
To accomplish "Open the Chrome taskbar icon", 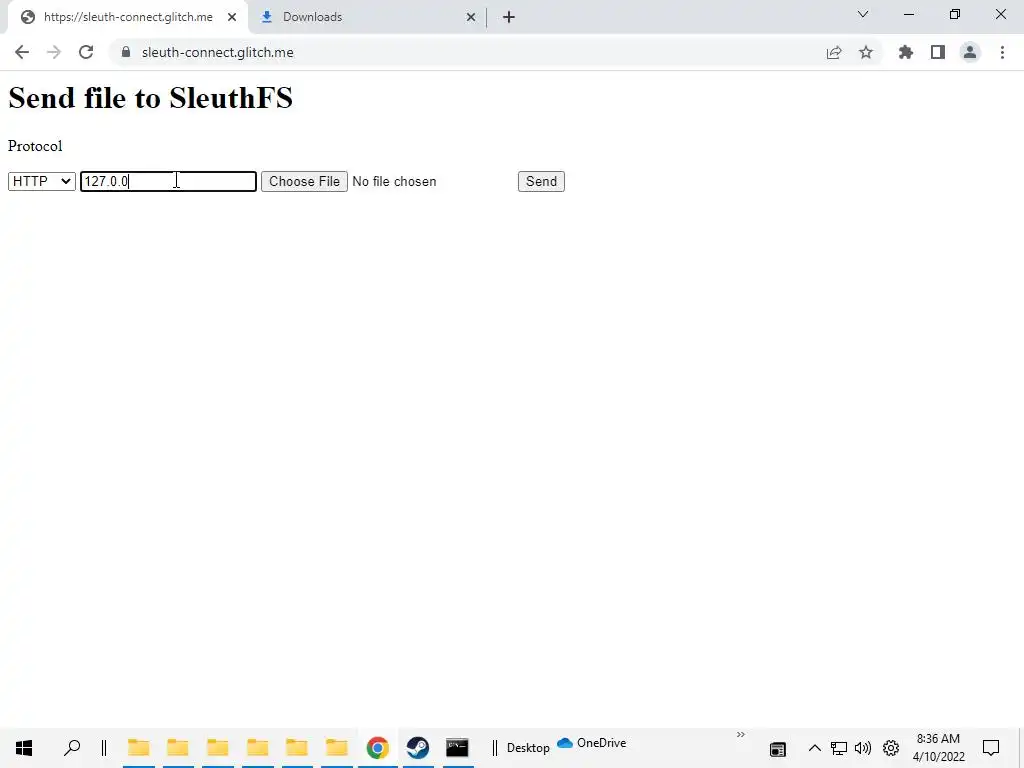I will [x=377, y=748].
